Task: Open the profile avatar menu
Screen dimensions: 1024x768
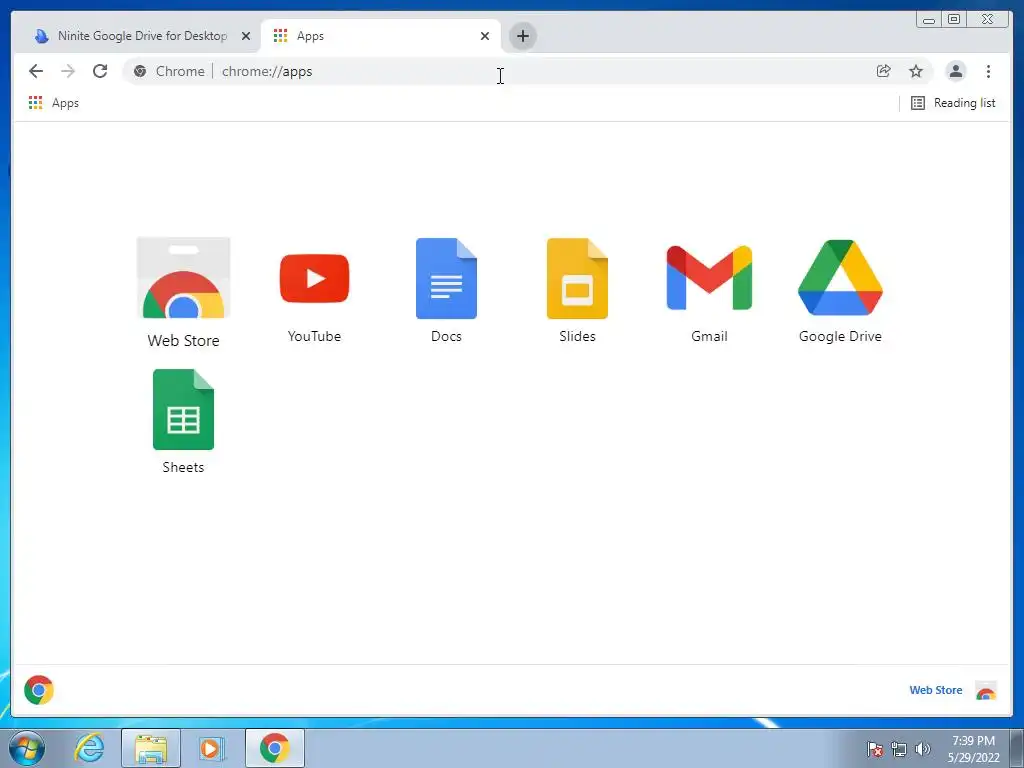Action: point(955,71)
